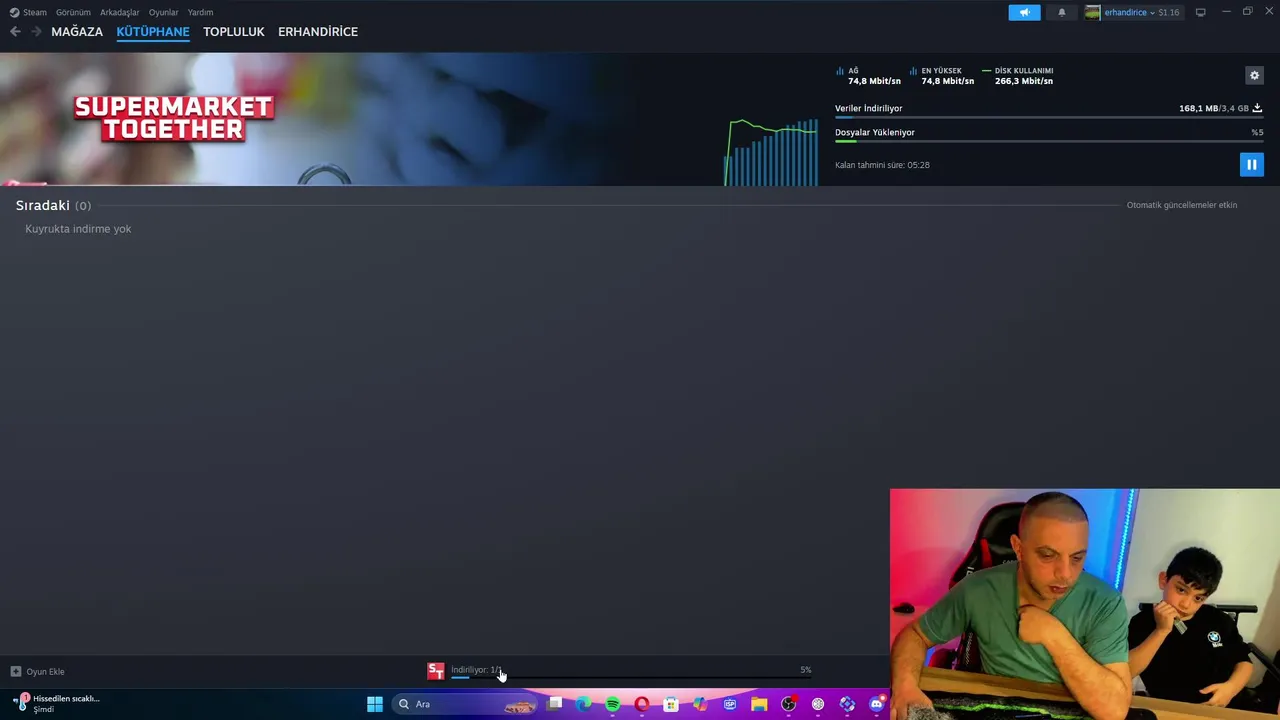Click the network speed graph
Viewport: 1280px width, 720px height.
(771, 152)
